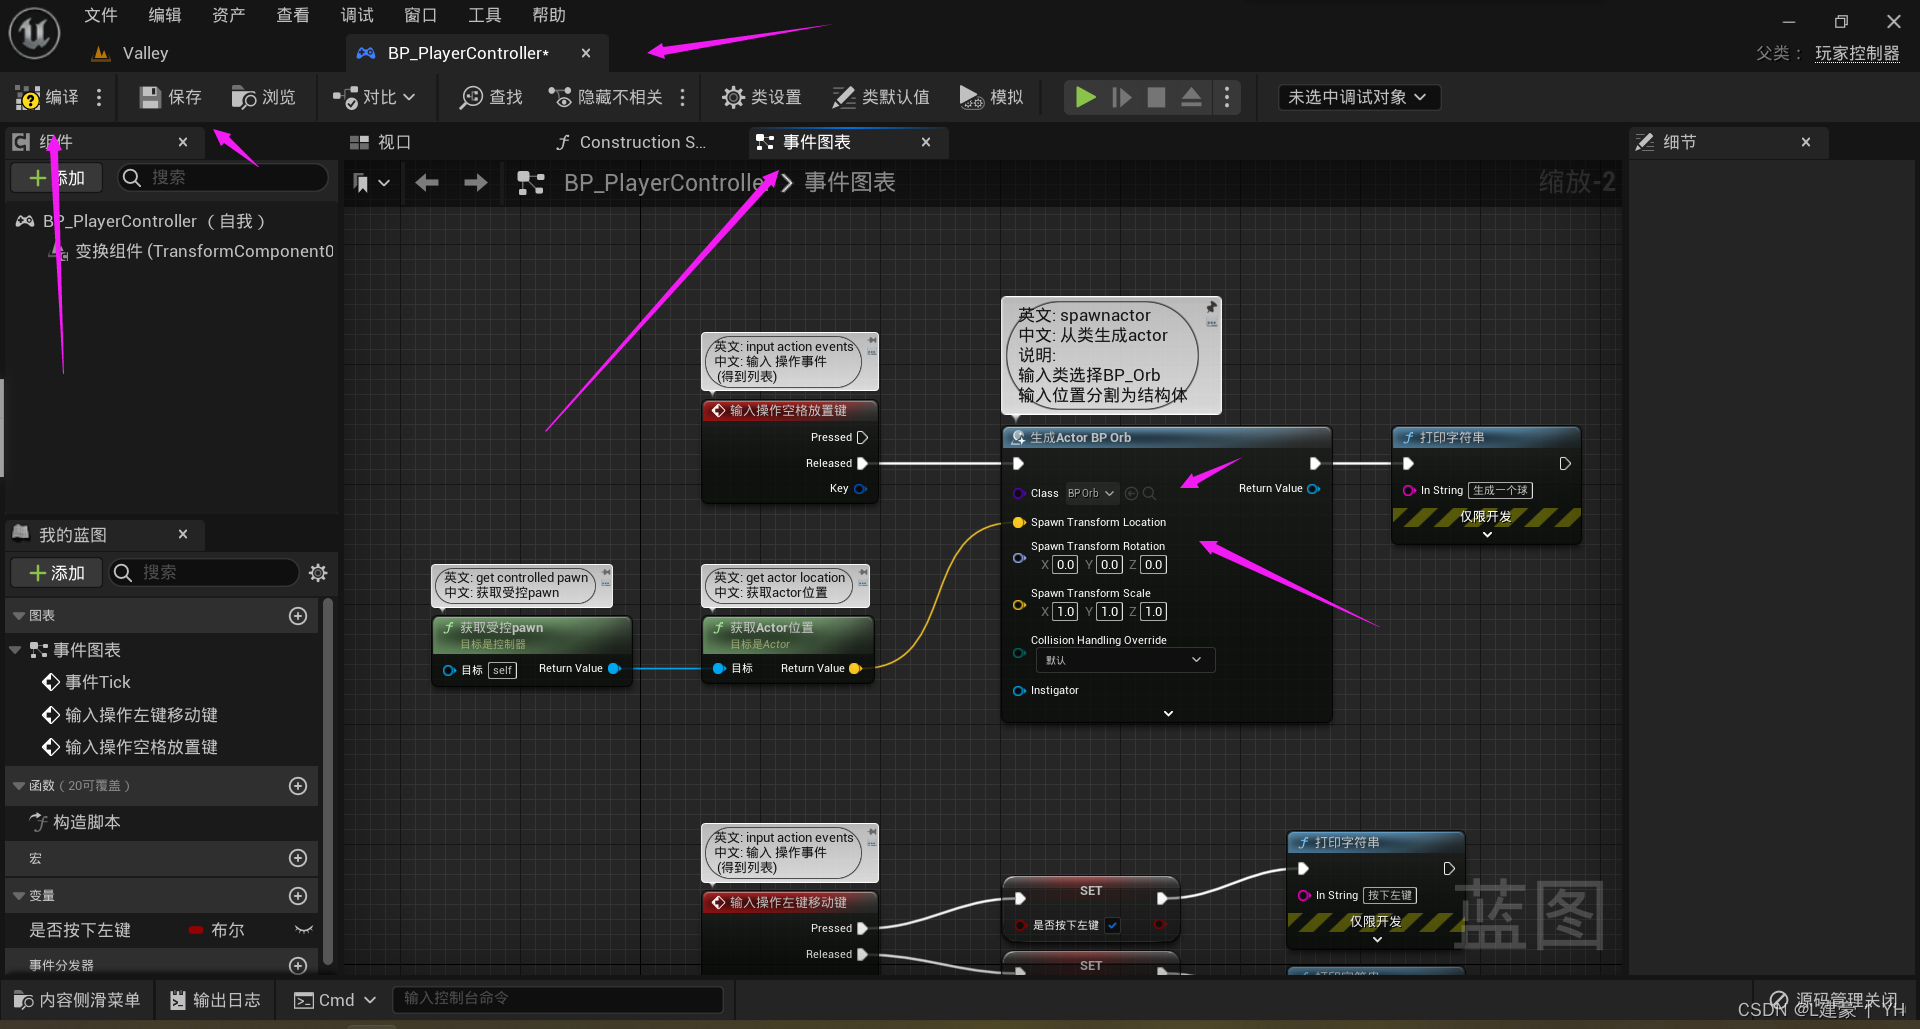Switch to the Valley level tab
1920x1029 pixels.
130,53
